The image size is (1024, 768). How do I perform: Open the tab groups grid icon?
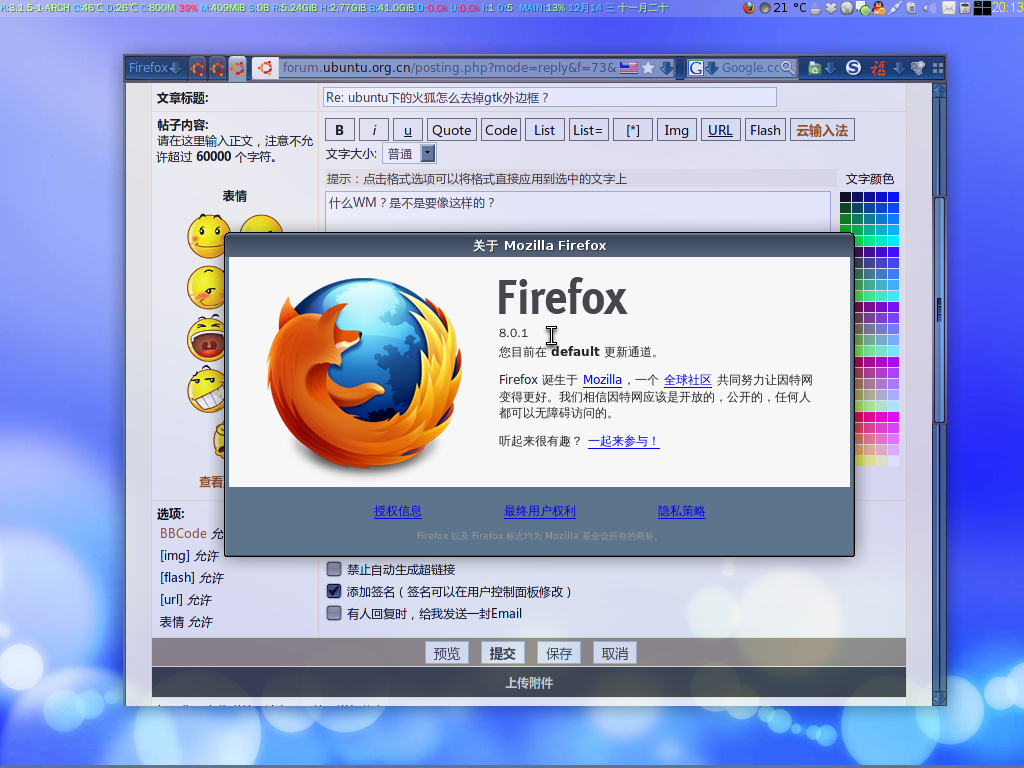click(938, 68)
